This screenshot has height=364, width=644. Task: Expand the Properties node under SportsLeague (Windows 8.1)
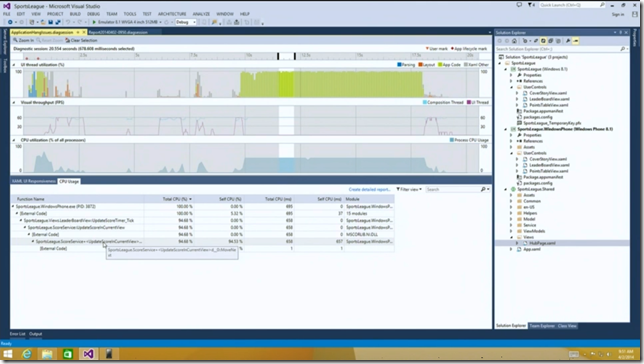click(511, 75)
